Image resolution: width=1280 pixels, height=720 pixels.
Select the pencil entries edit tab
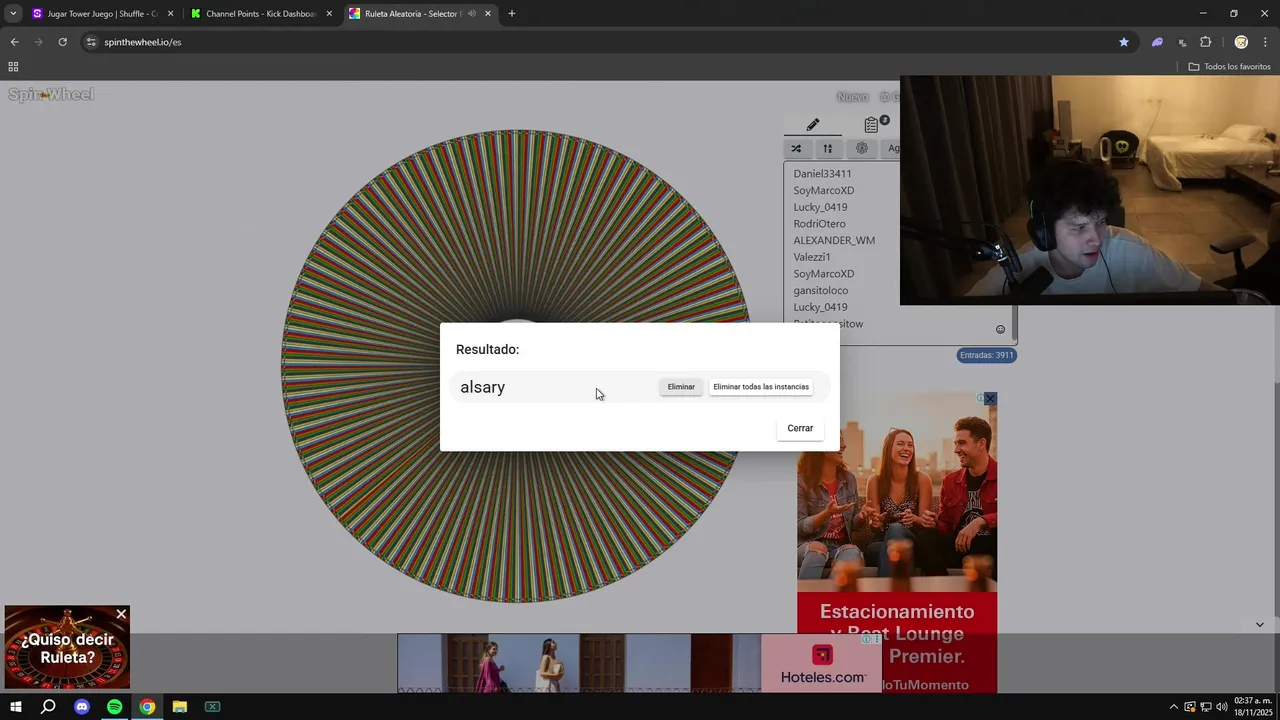point(812,125)
